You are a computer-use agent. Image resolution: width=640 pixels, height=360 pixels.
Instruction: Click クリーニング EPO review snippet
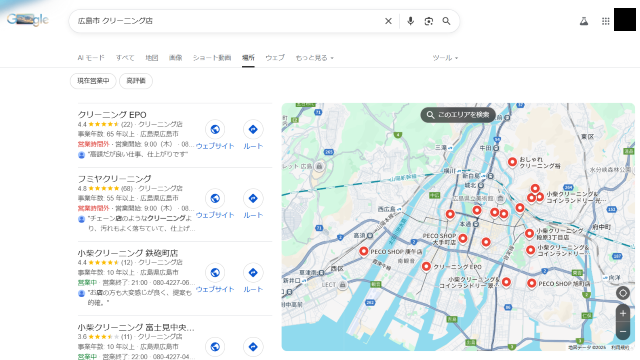[x=138, y=154]
